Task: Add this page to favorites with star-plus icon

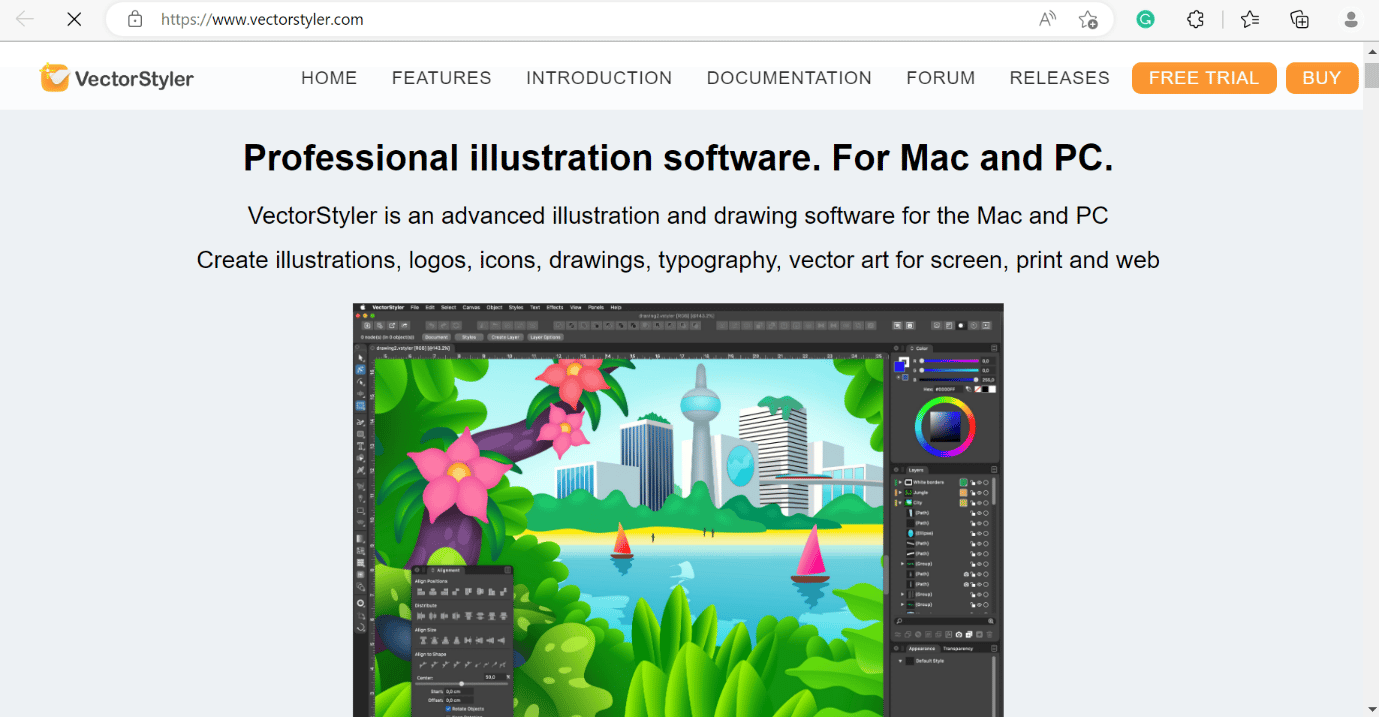Action: pyautogui.click(x=1088, y=19)
